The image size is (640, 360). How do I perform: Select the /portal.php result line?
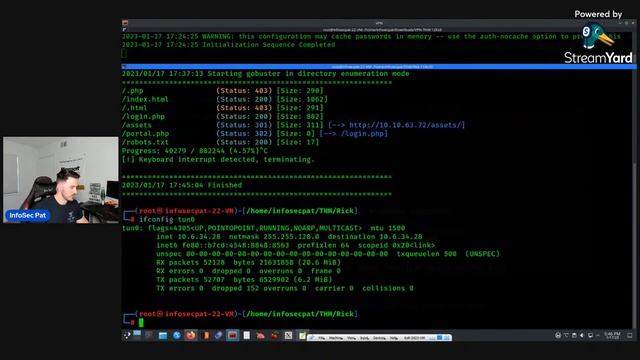(x=255, y=133)
